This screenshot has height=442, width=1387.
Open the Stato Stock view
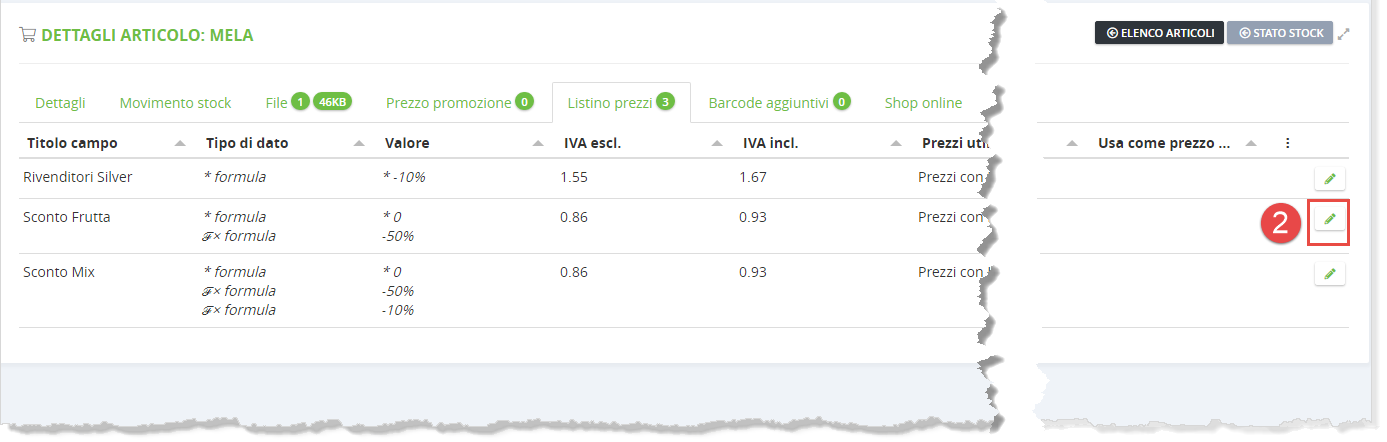[1280, 33]
